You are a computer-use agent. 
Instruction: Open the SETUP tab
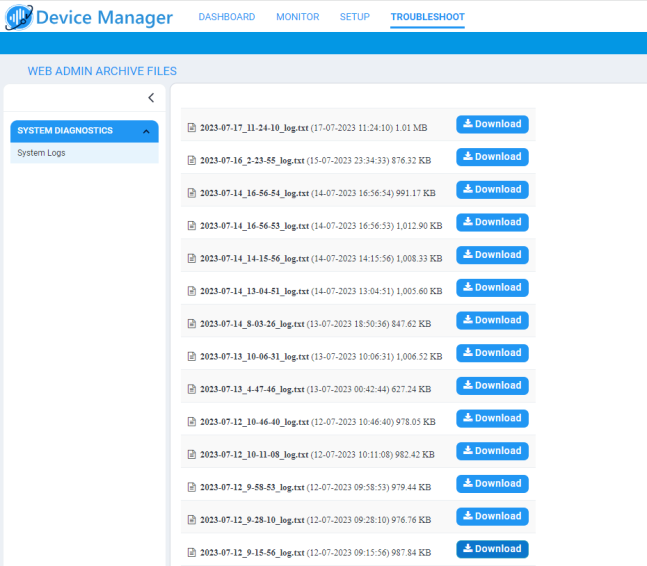354,17
